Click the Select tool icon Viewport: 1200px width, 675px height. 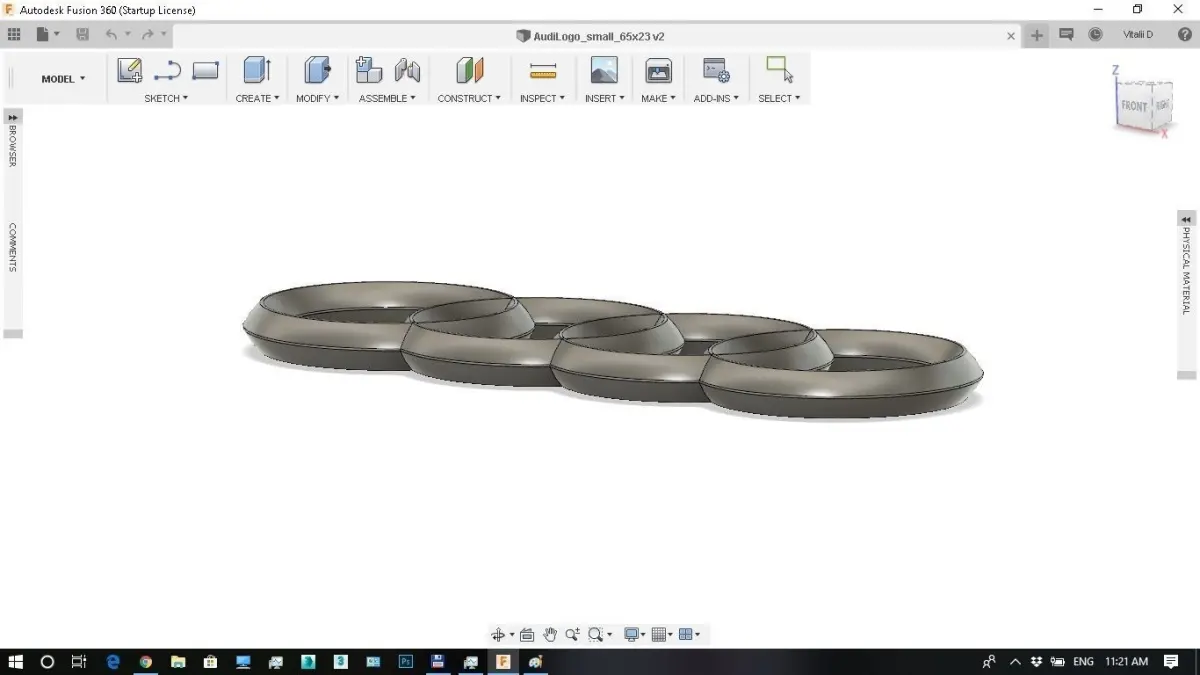(779, 70)
